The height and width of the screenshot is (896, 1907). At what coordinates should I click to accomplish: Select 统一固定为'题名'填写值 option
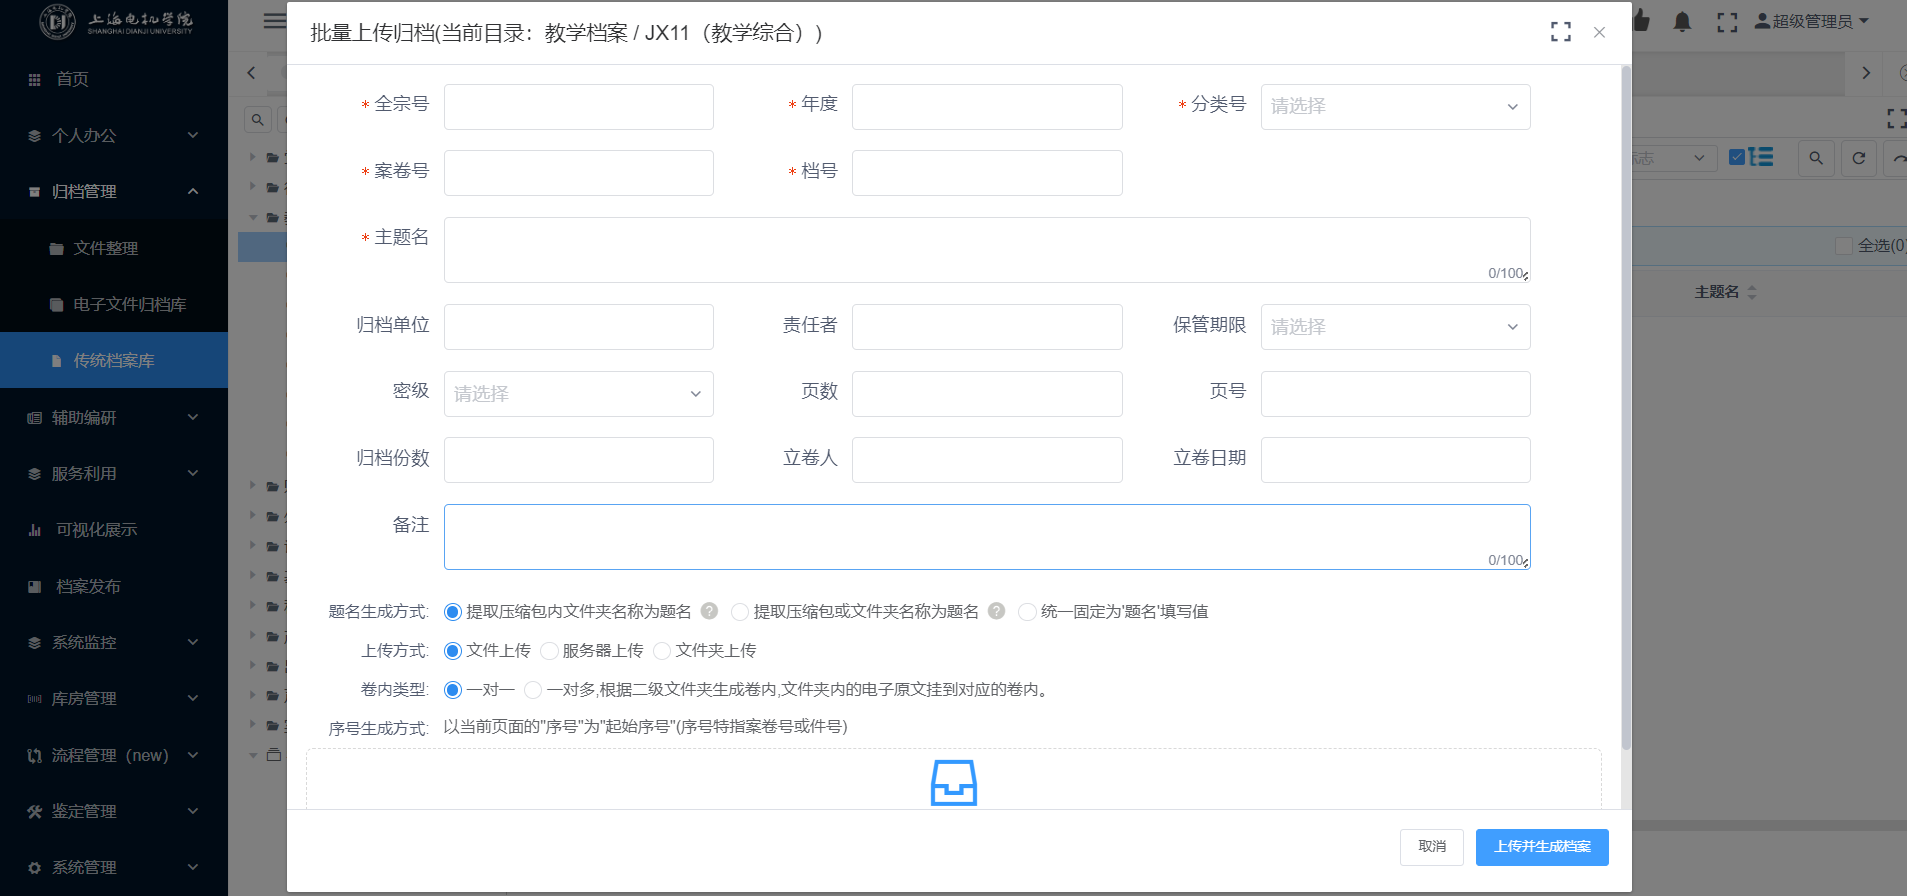point(1027,612)
